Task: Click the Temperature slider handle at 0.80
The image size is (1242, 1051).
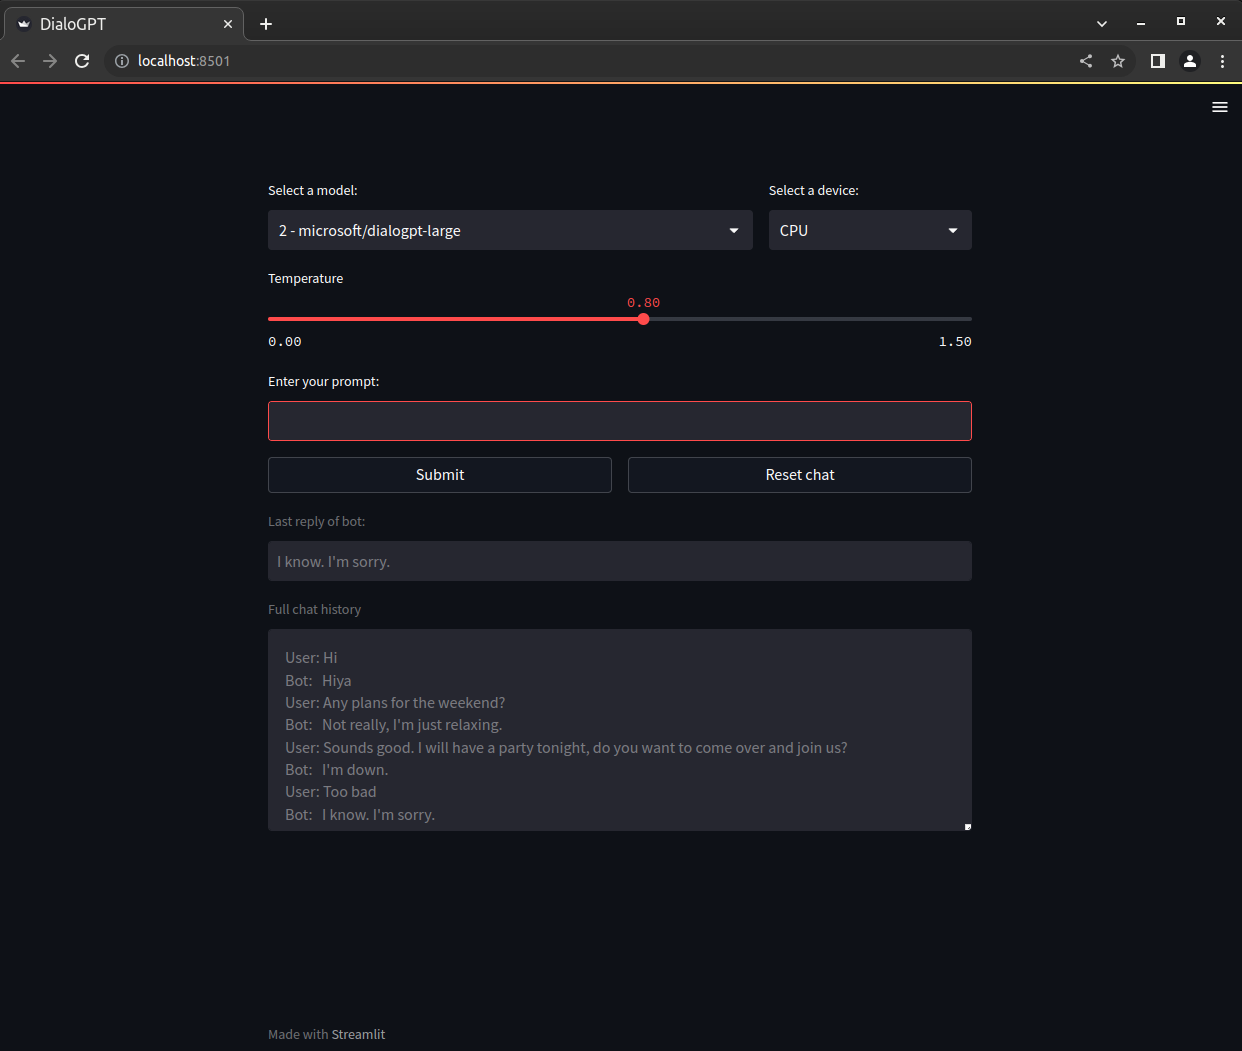Action: coord(643,318)
